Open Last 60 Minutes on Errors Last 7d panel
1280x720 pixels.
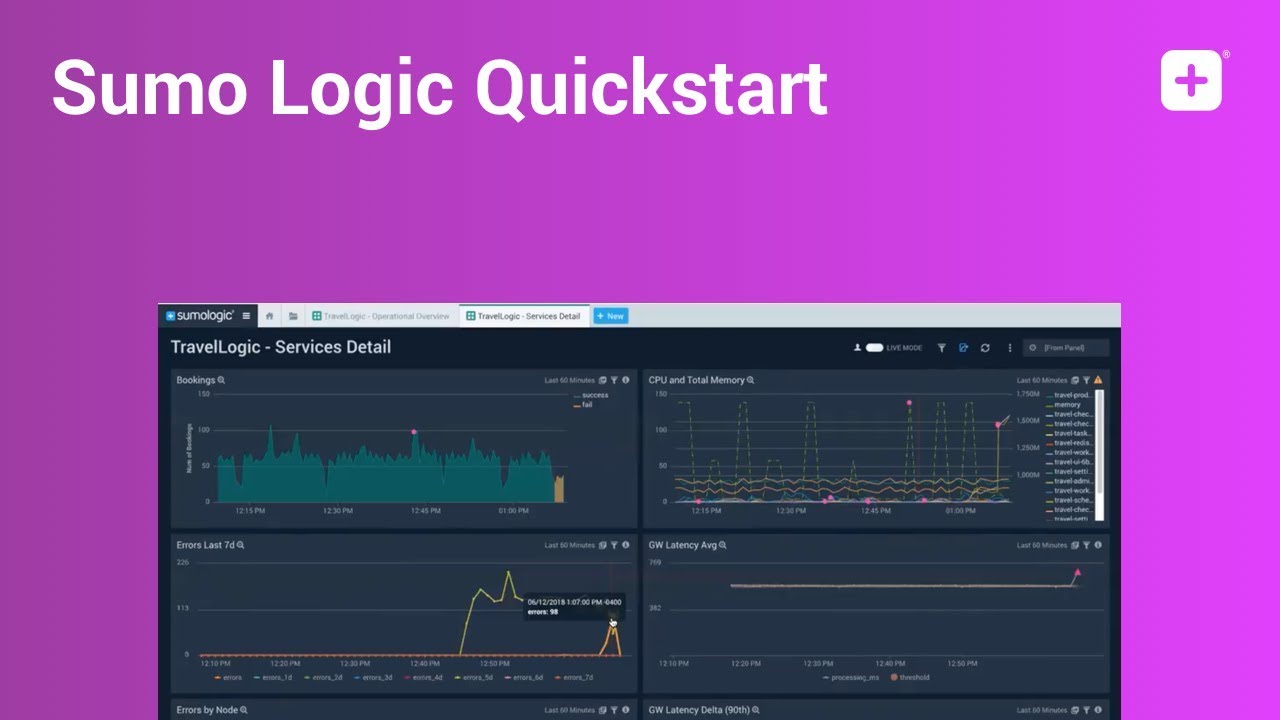pos(569,545)
